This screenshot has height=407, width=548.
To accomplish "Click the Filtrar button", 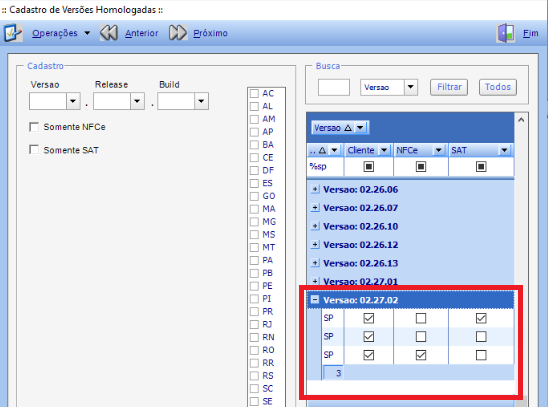I will (x=449, y=87).
